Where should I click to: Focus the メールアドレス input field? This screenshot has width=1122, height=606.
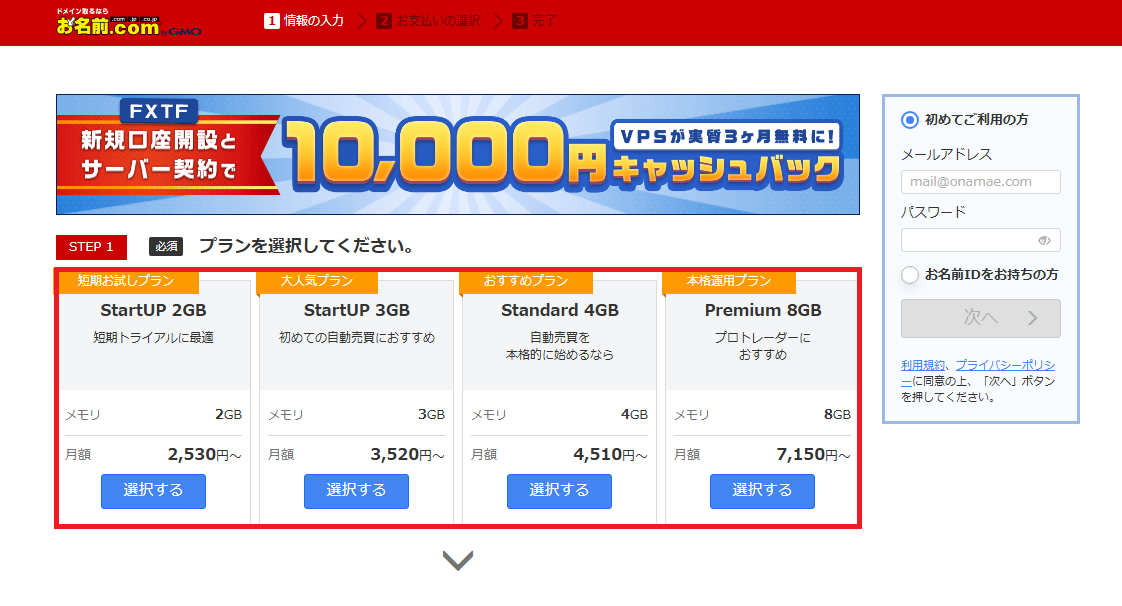(980, 182)
